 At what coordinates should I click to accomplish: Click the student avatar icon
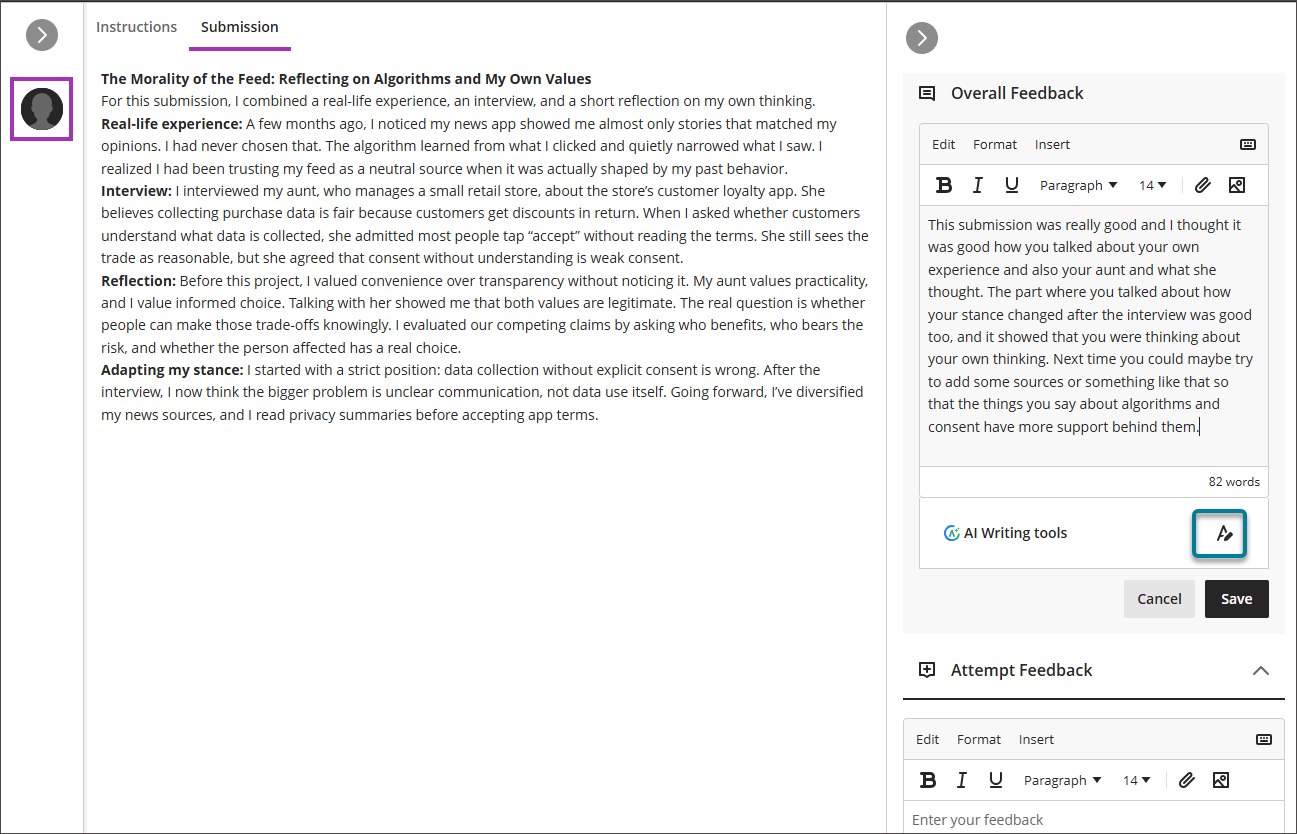coord(42,109)
